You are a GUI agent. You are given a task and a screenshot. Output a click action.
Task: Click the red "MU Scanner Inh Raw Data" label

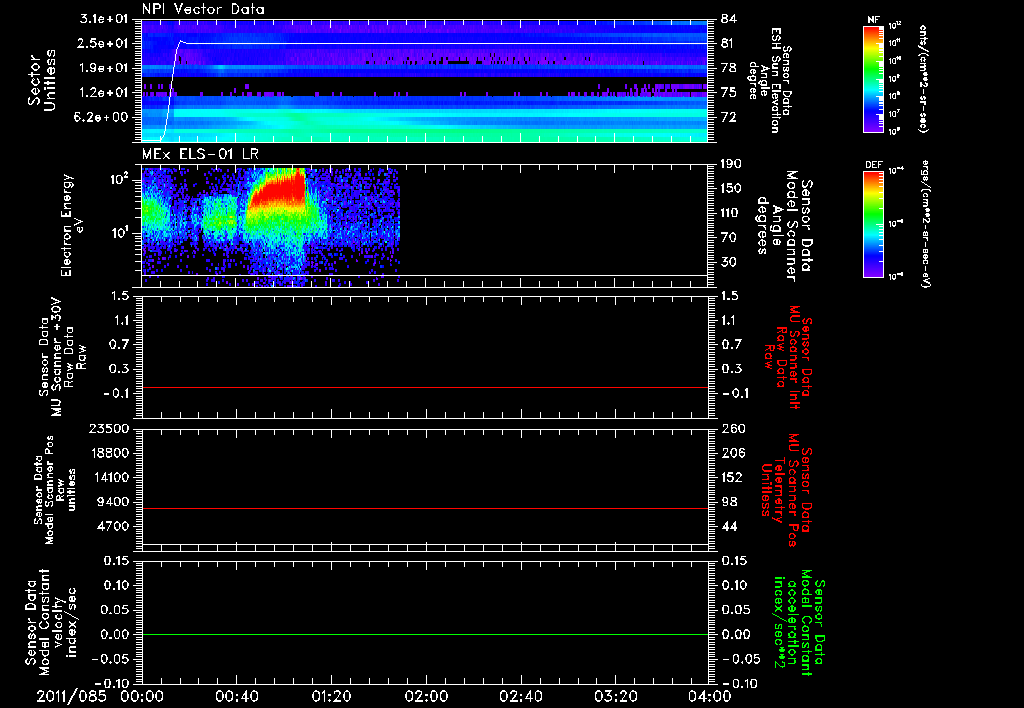point(786,357)
